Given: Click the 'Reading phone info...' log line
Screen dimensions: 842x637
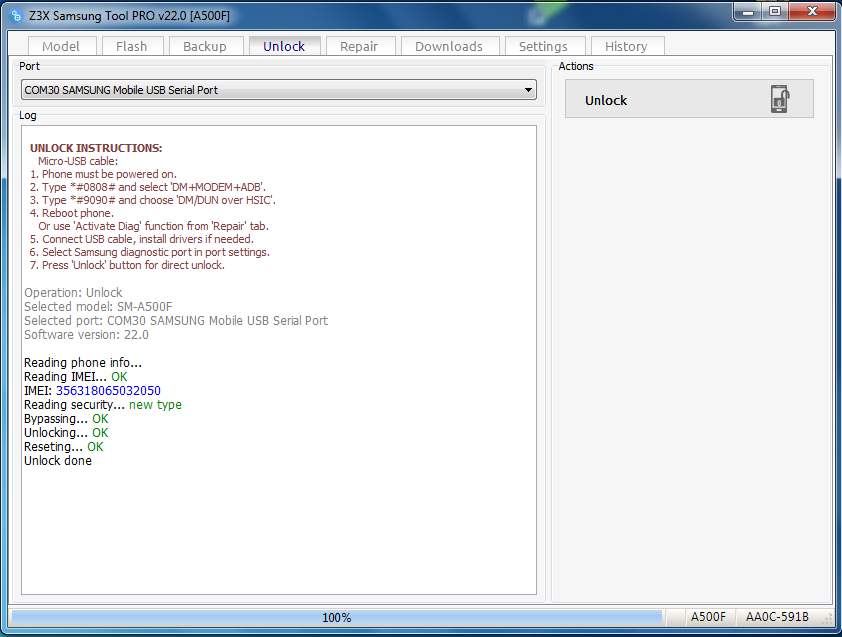Looking at the screenshot, I should pyautogui.click(x=83, y=363).
